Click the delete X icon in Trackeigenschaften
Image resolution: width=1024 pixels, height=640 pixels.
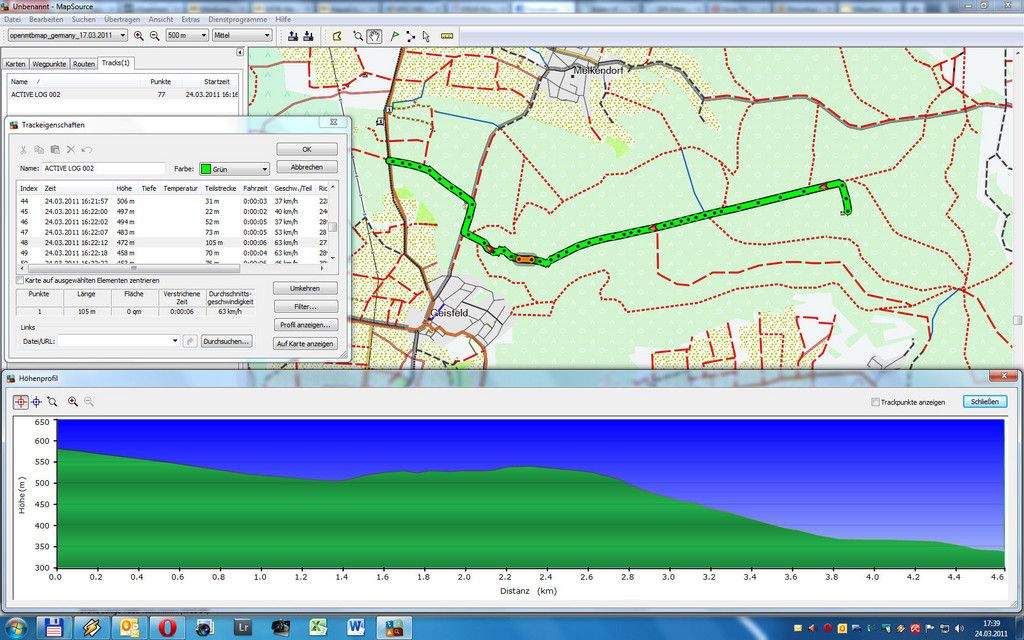click(71, 150)
